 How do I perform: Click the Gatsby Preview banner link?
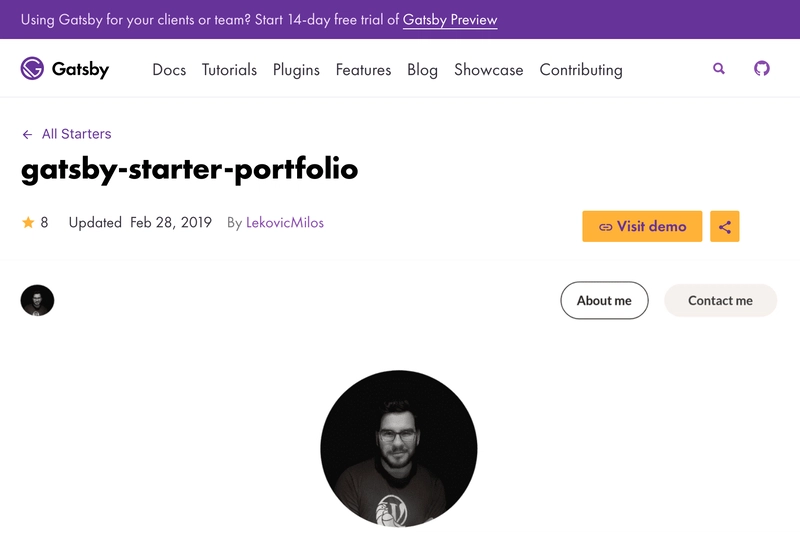(x=450, y=20)
